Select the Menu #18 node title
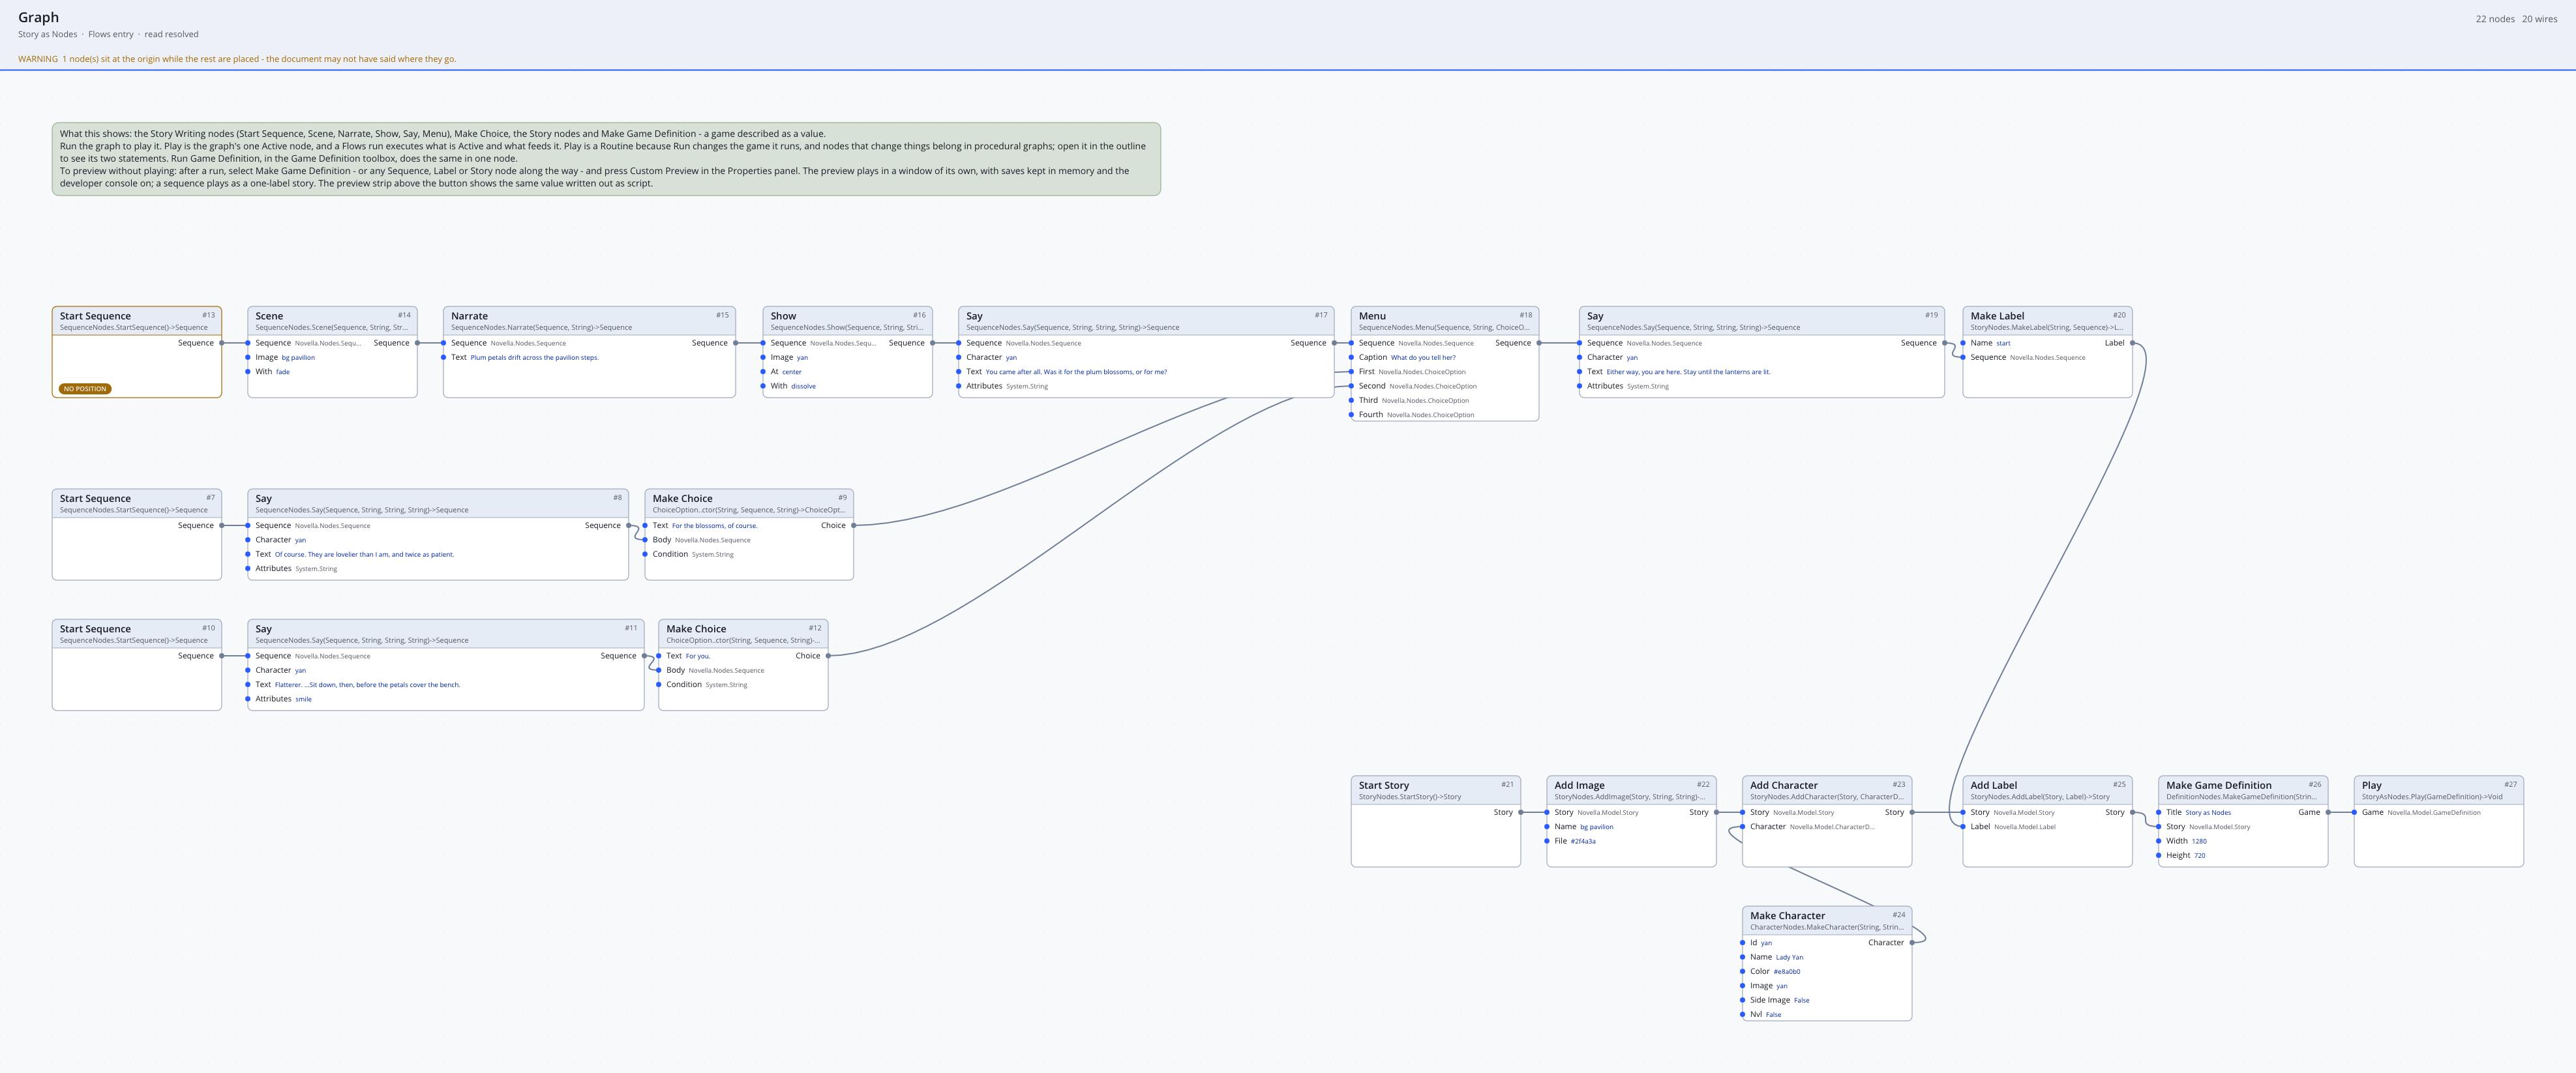The image size is (2576, 1073). pos(1372,316)
